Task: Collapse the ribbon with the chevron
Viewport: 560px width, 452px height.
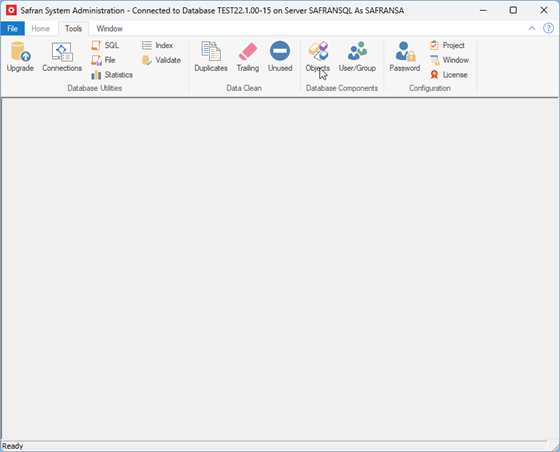Action: coord(531,29)
